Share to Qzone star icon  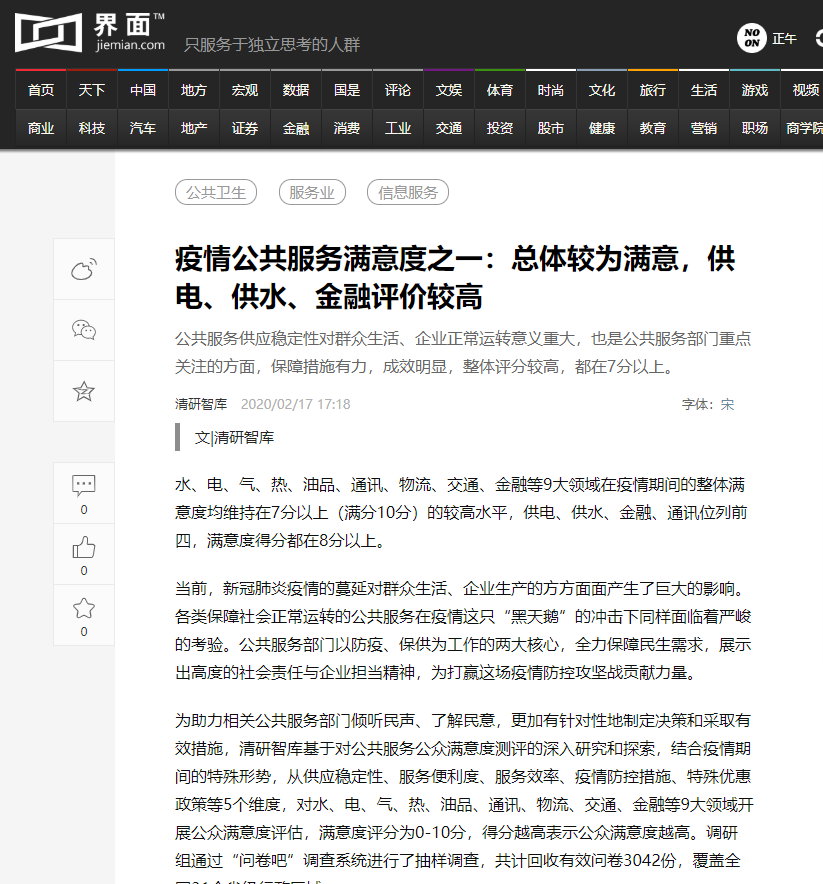click(x=84, y=391)
